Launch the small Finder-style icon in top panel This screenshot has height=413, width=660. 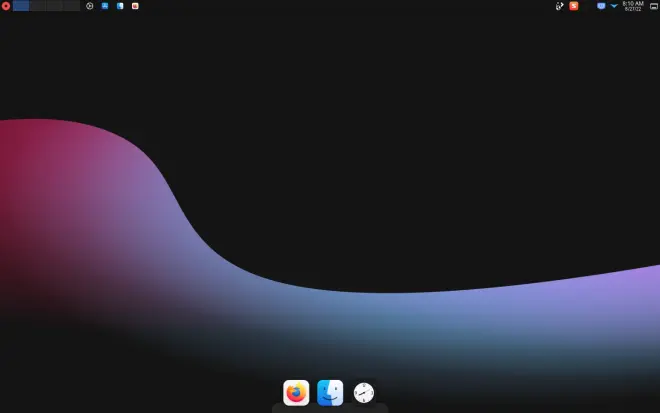click(x=120, y=6)
